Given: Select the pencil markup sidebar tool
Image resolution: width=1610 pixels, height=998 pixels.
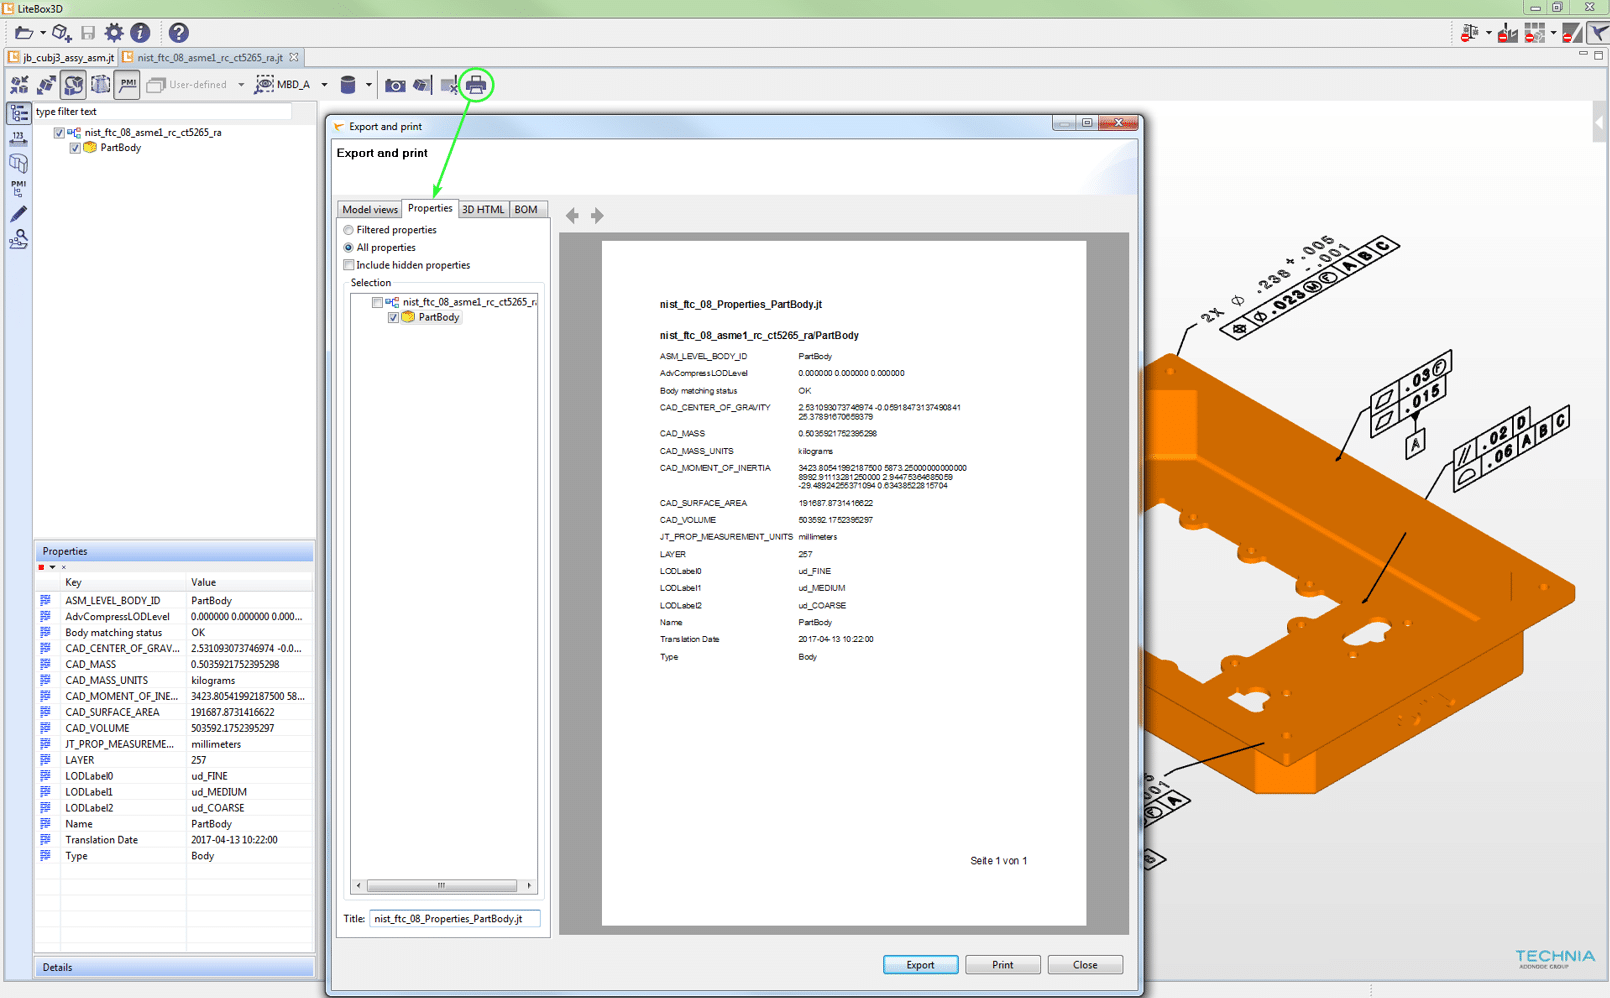Looking at the screenshot, I should 19,213.
